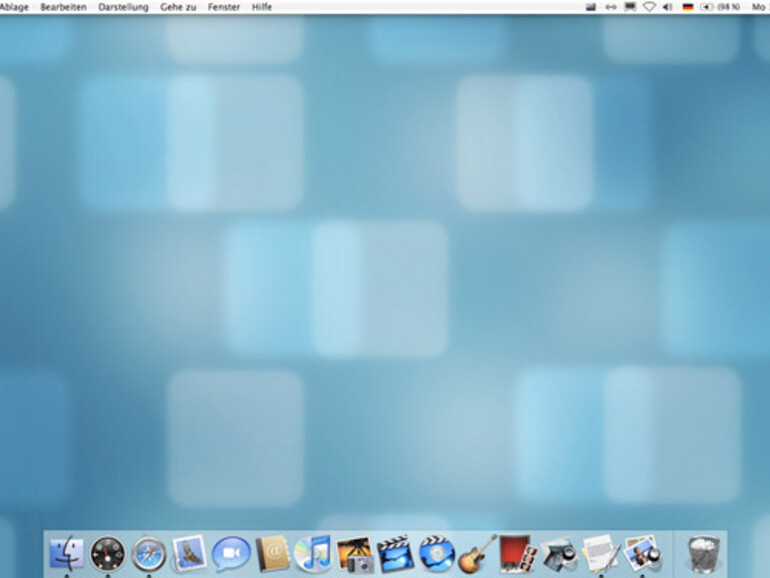
Task: Open iPhoto in the Dock
Action: [x=355, y=555]
